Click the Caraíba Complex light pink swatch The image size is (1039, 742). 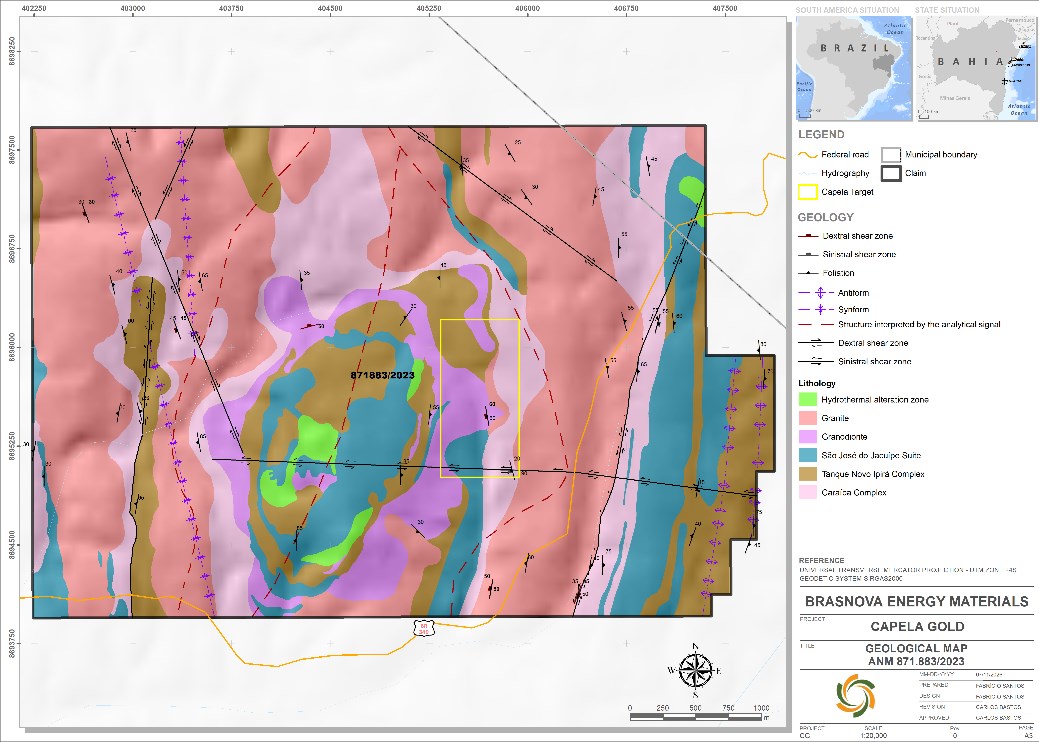[807, 492]
